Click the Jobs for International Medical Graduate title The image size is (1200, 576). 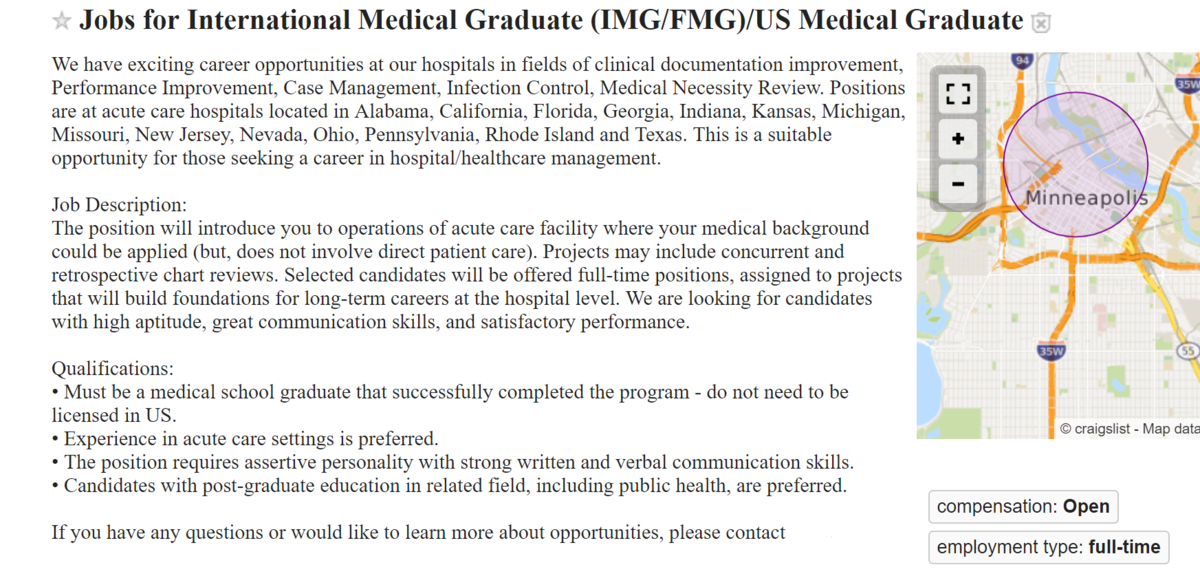pos(551,21)
